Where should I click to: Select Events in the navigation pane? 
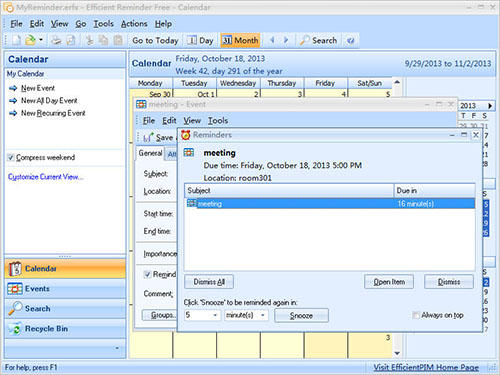coord(65,289)
